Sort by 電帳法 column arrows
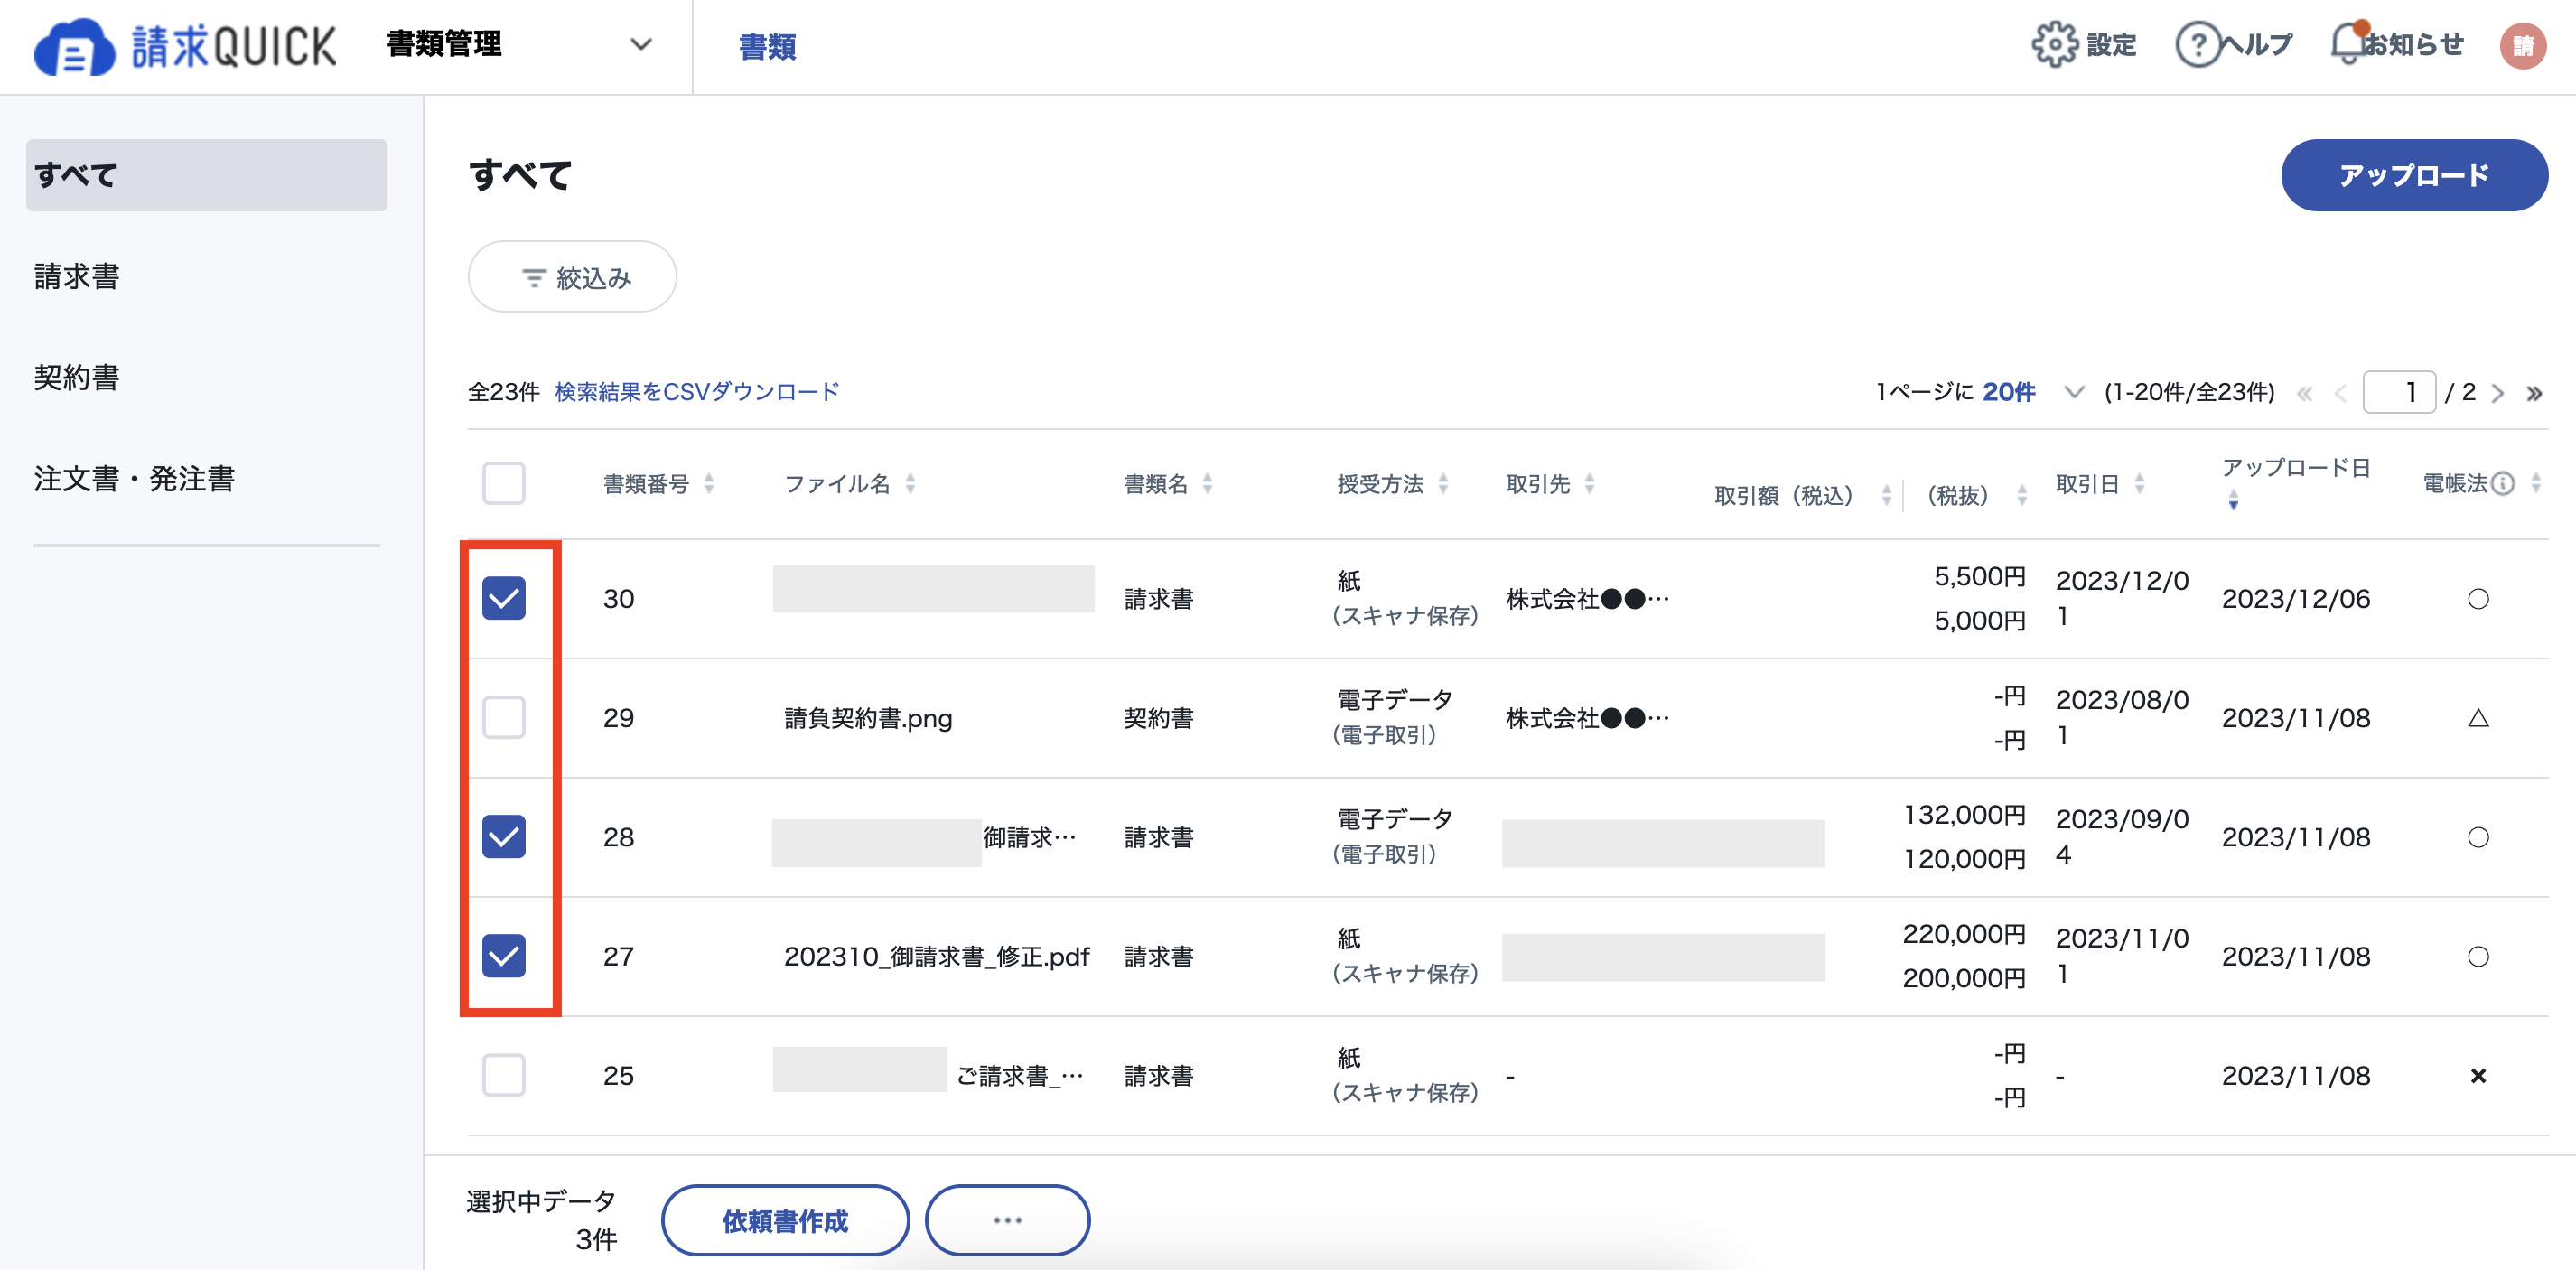This screenshot has width=2576, height=1270. click(x=2536, y=484)
